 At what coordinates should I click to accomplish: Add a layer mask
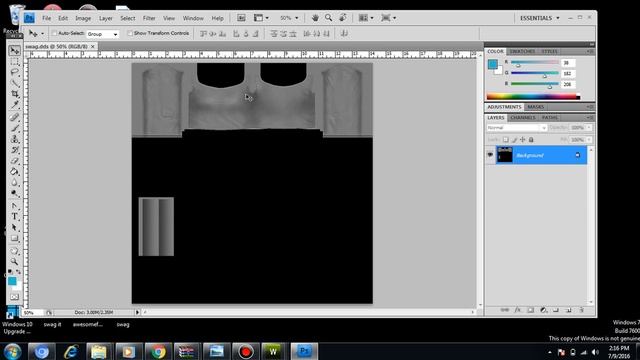coord(531,310)
